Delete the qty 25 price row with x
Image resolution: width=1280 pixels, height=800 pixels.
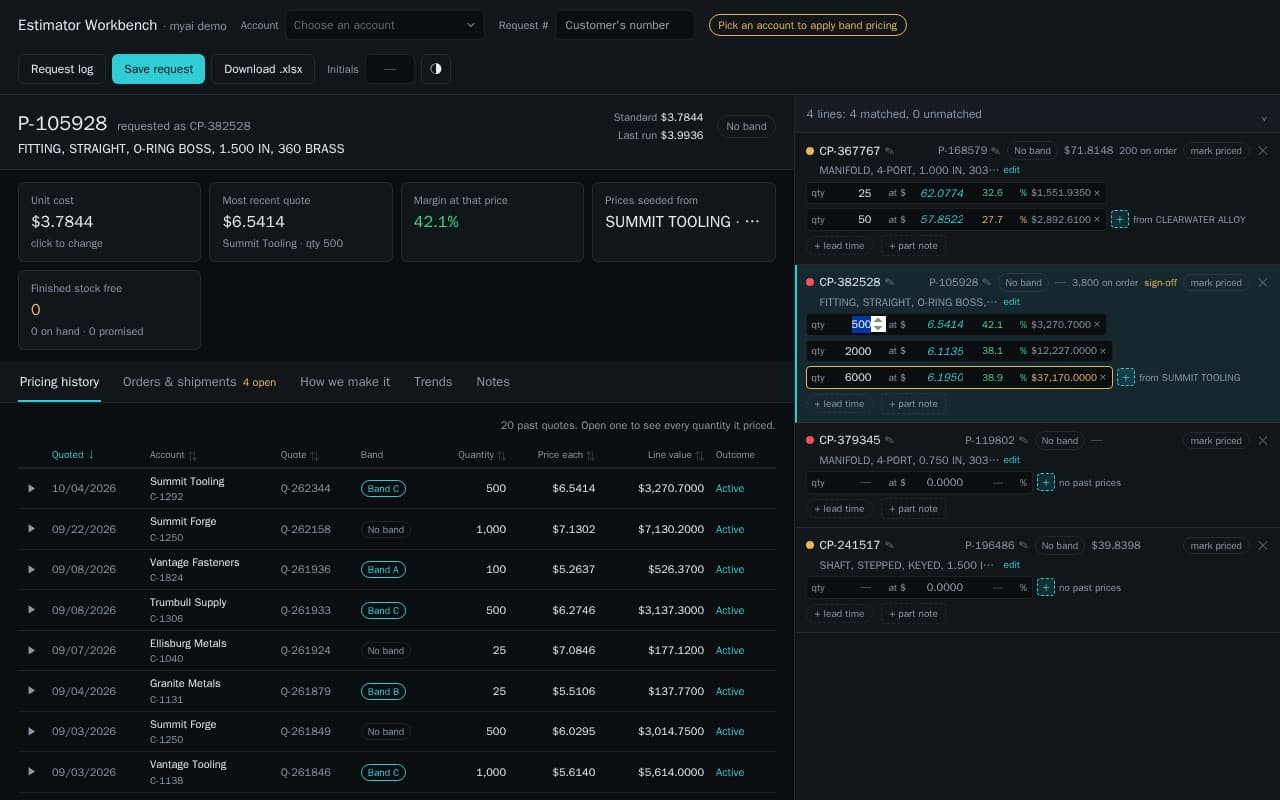(x=1097, y=193)
